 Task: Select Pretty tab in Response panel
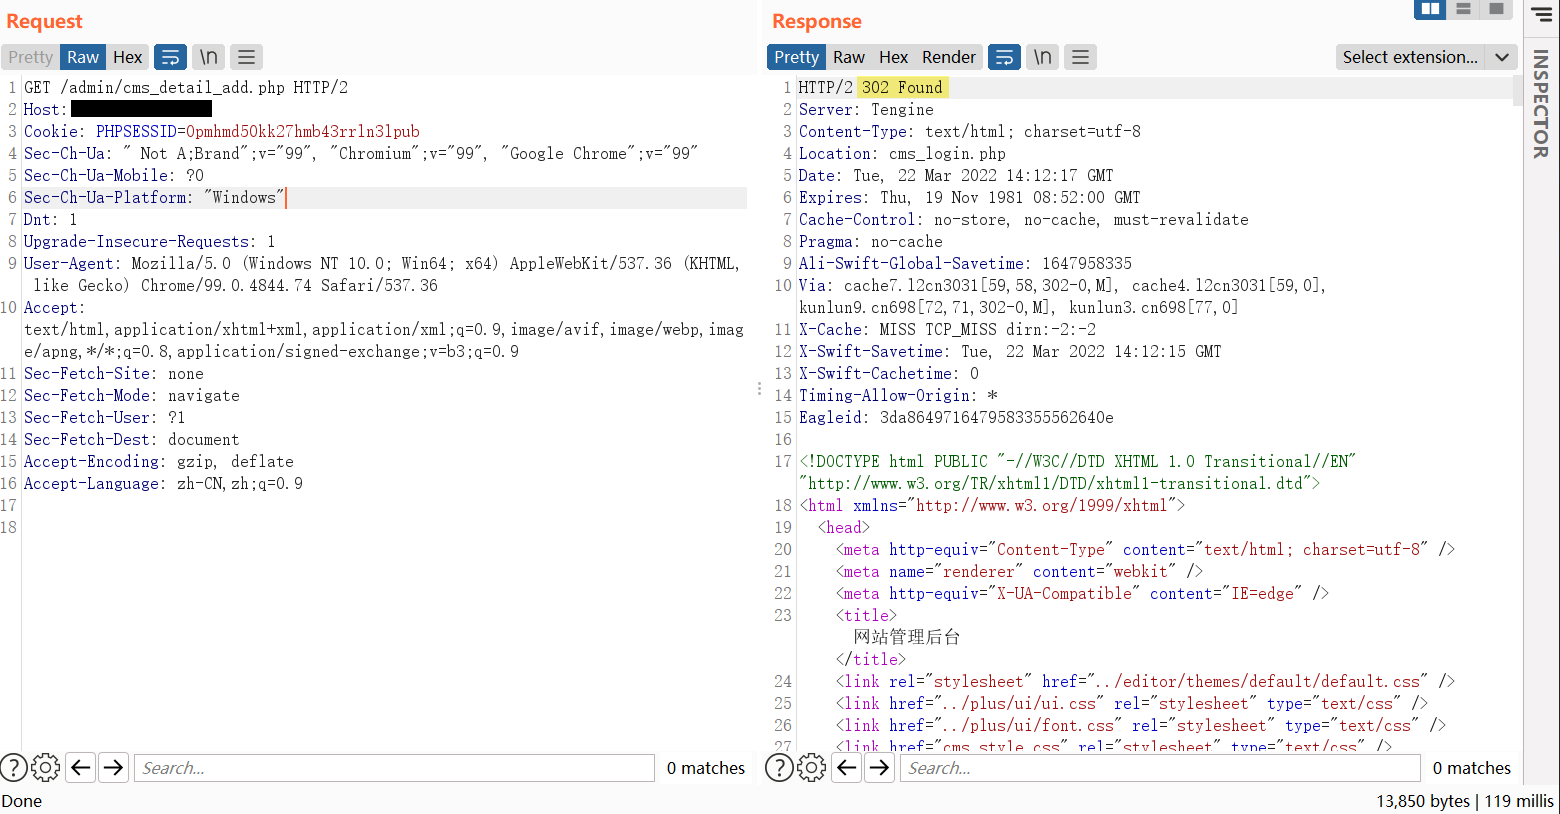click(x=796, y=57)
